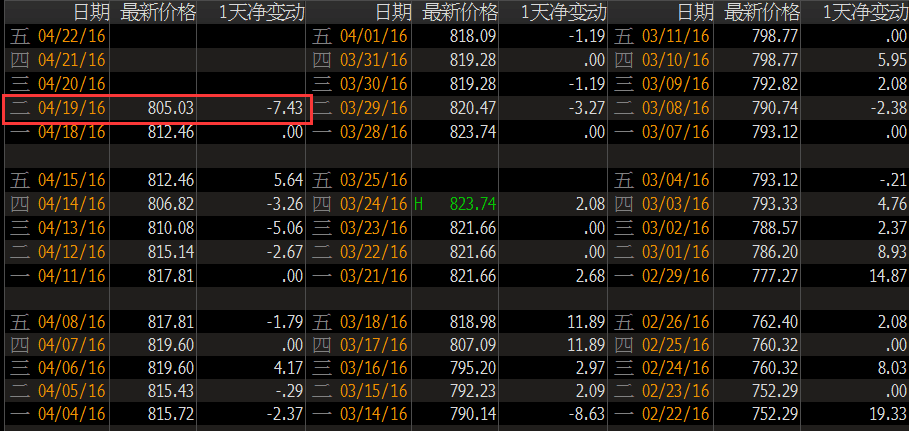Select the 04/04/16 date entry
This screenshot has width=909, height=431.
pos(72,413)
